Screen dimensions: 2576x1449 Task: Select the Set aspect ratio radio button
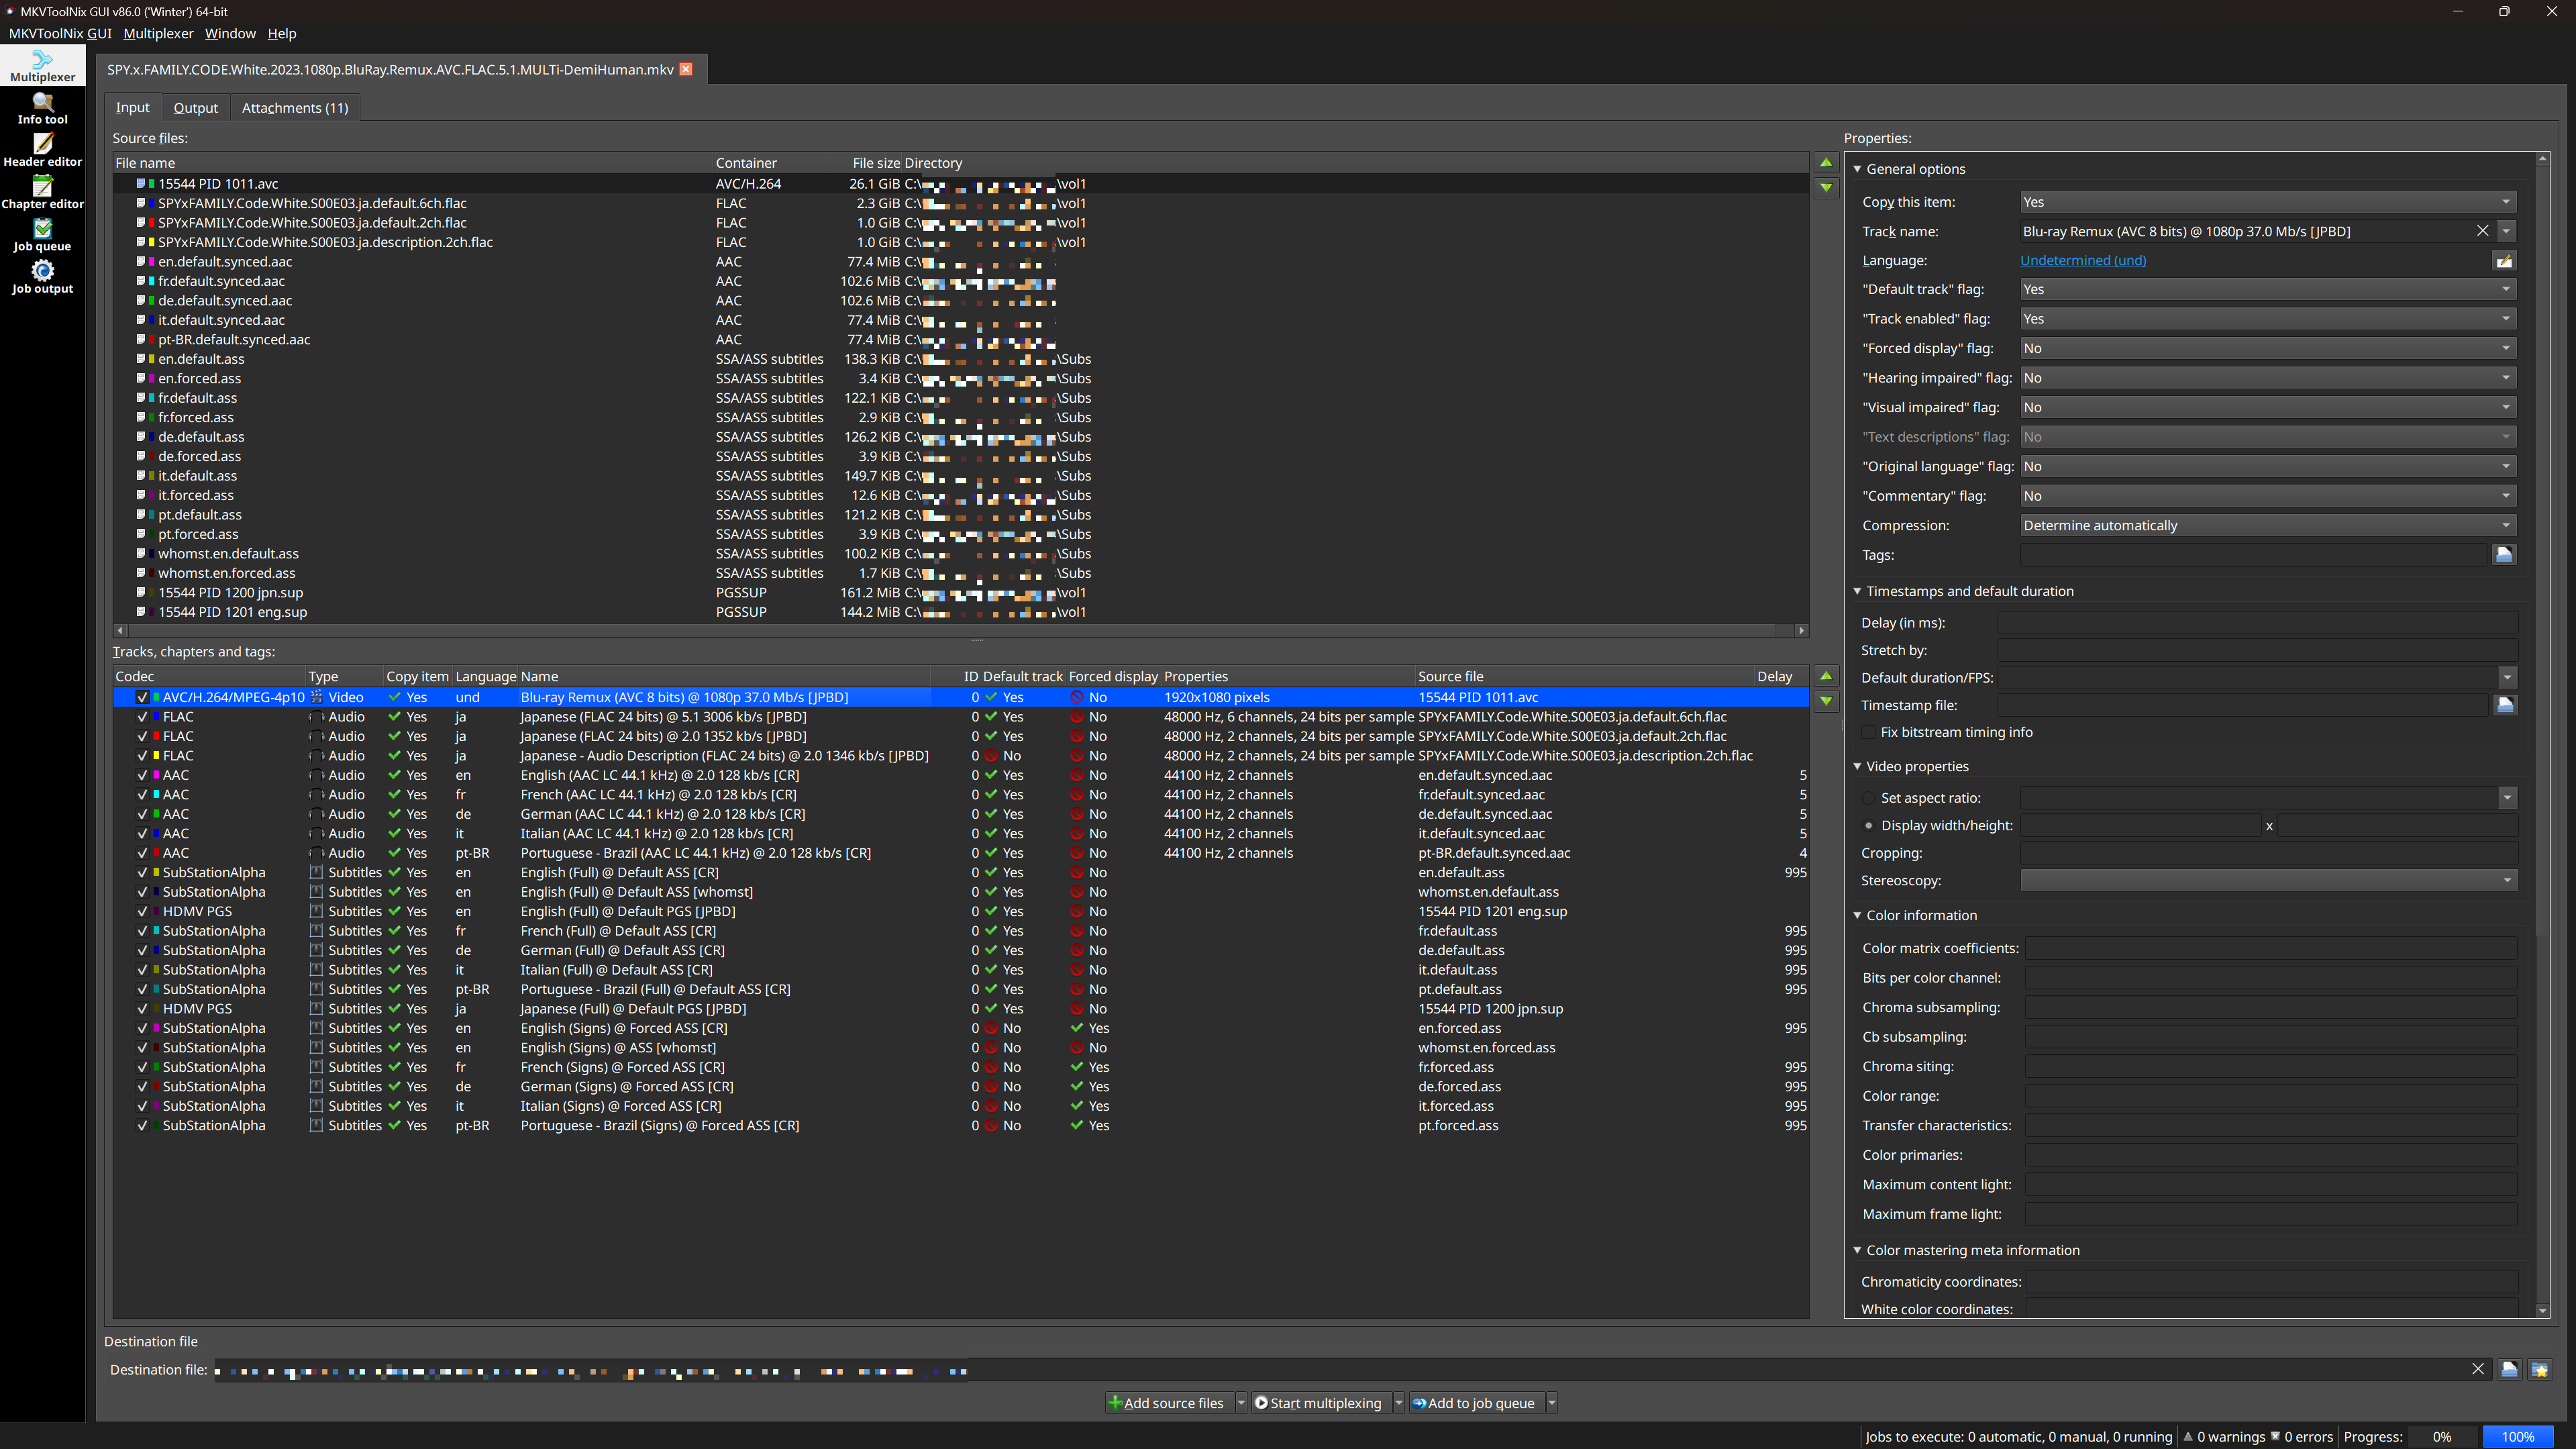(1868, 798)
